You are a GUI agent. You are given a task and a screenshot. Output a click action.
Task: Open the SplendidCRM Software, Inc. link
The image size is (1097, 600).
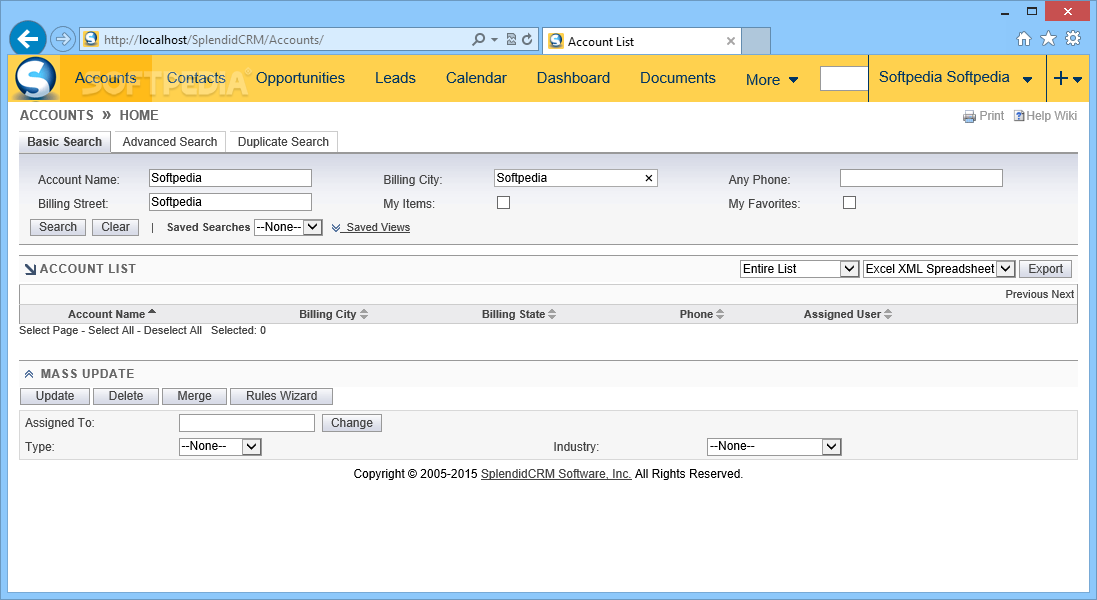[x=555, y=474]
